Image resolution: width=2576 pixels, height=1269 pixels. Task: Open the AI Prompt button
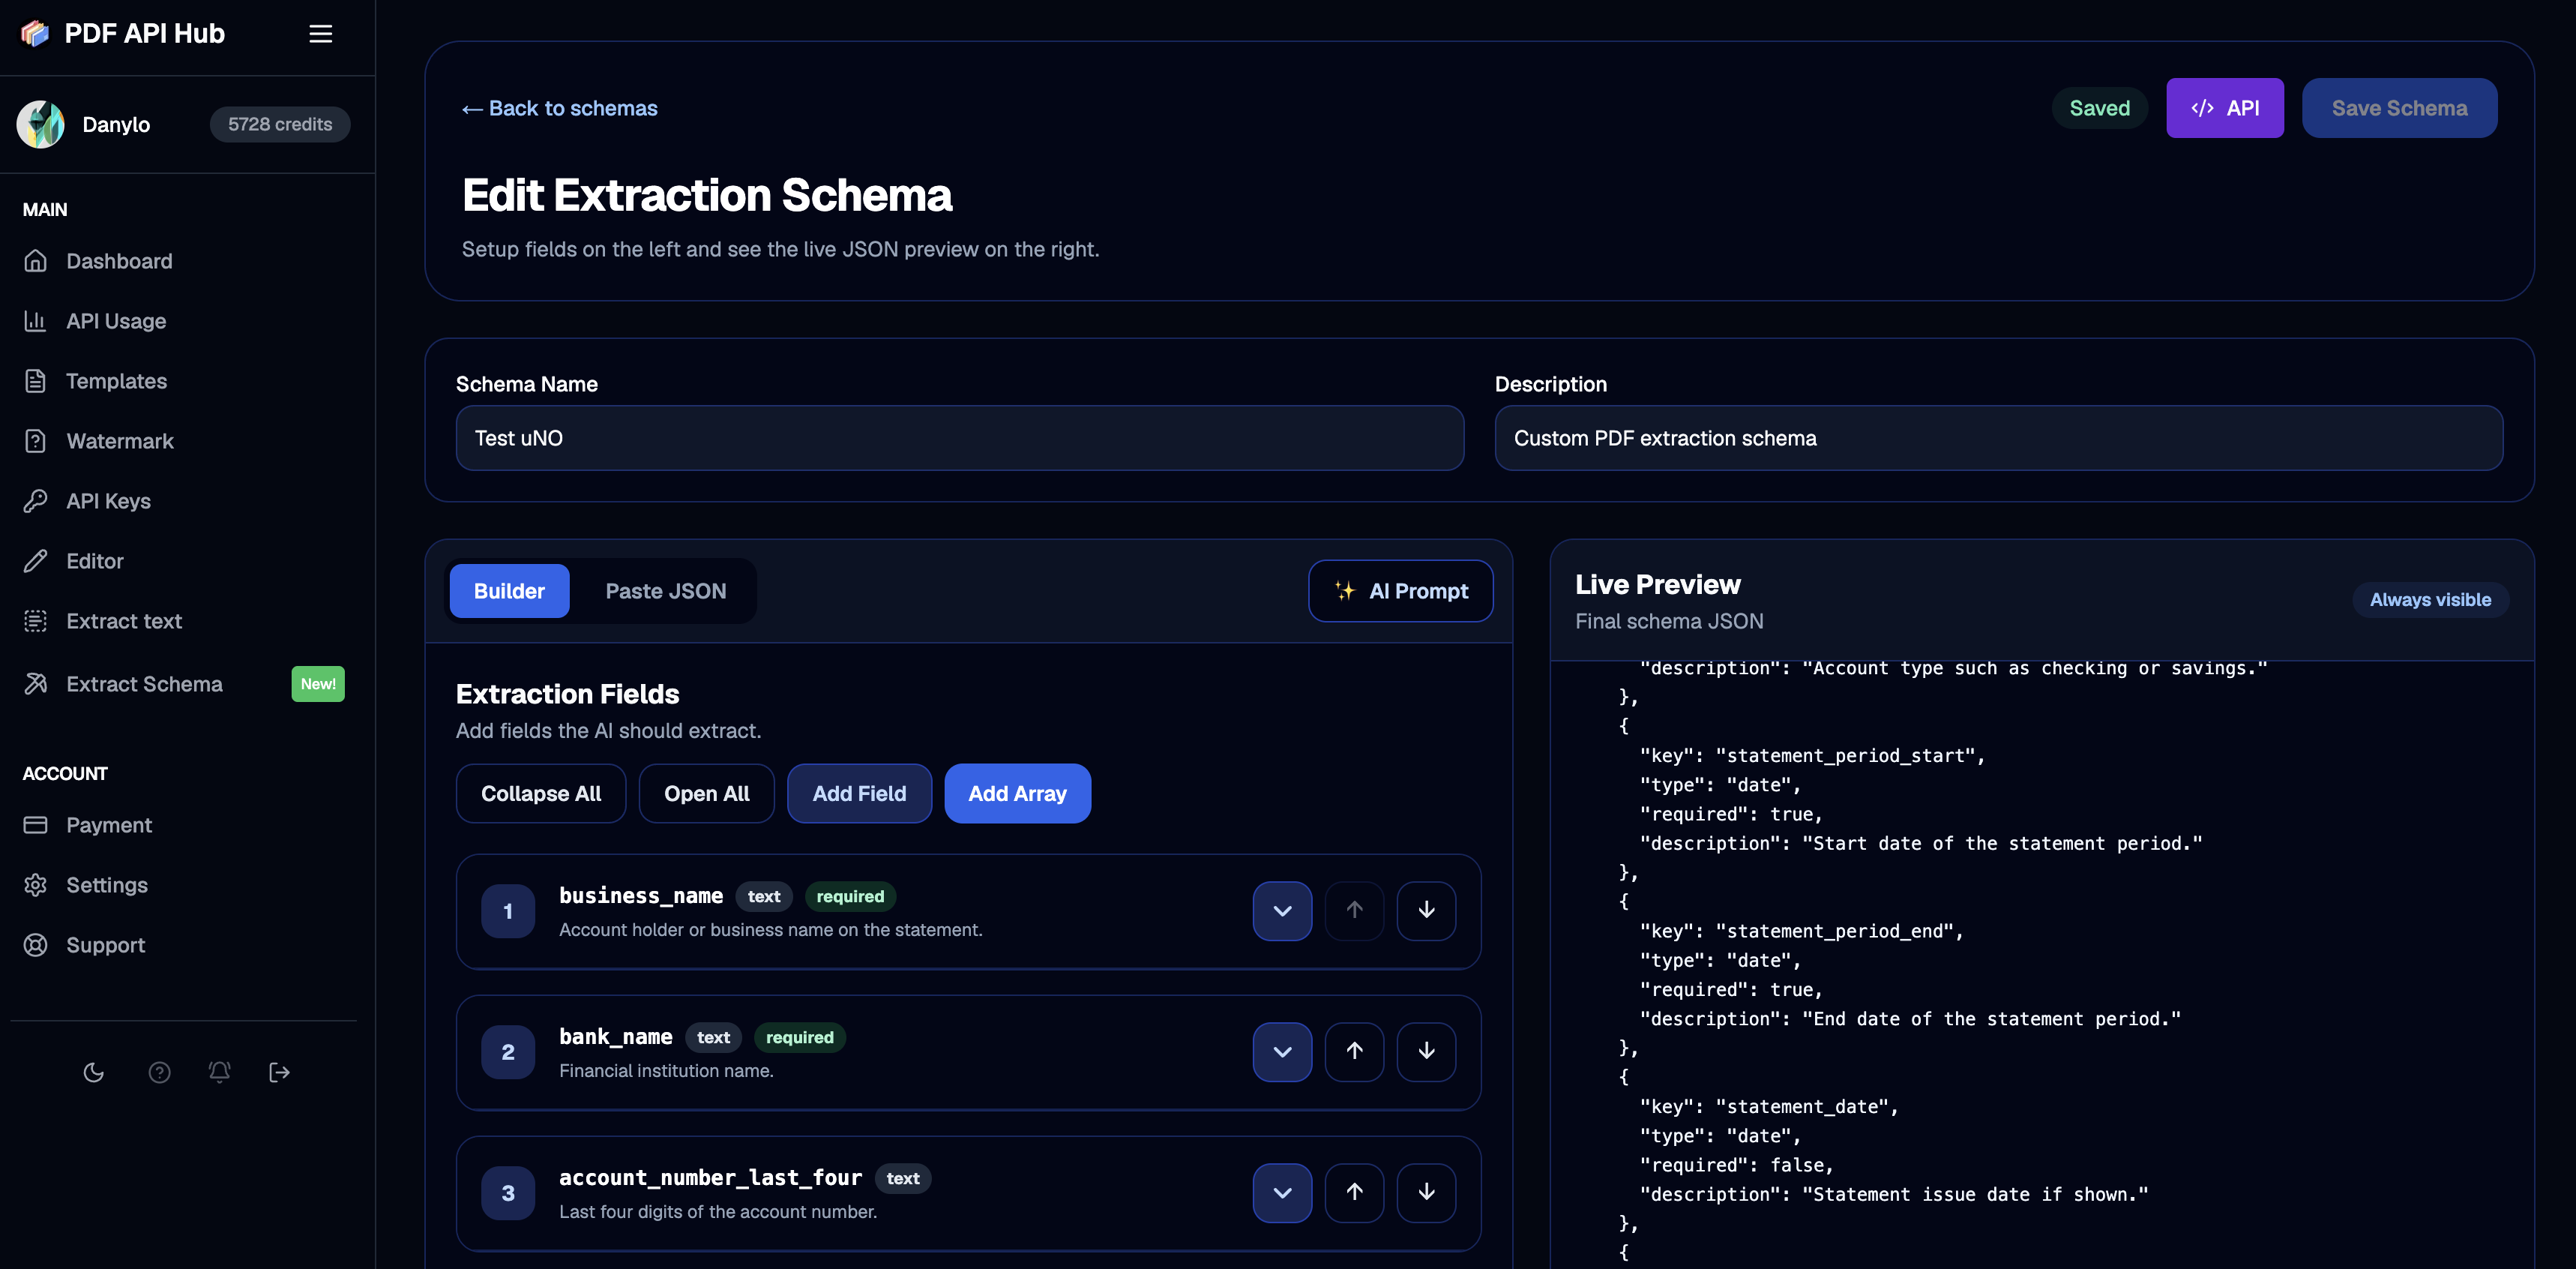tap(1401, 591)
